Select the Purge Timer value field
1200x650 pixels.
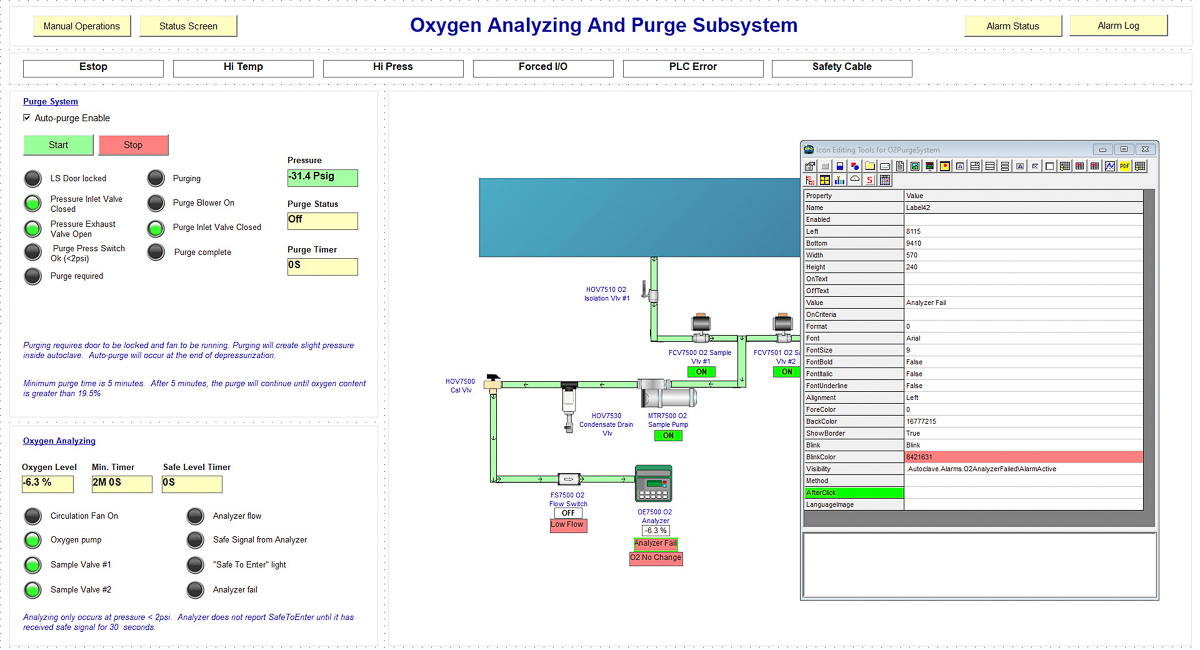coord(322,267)
